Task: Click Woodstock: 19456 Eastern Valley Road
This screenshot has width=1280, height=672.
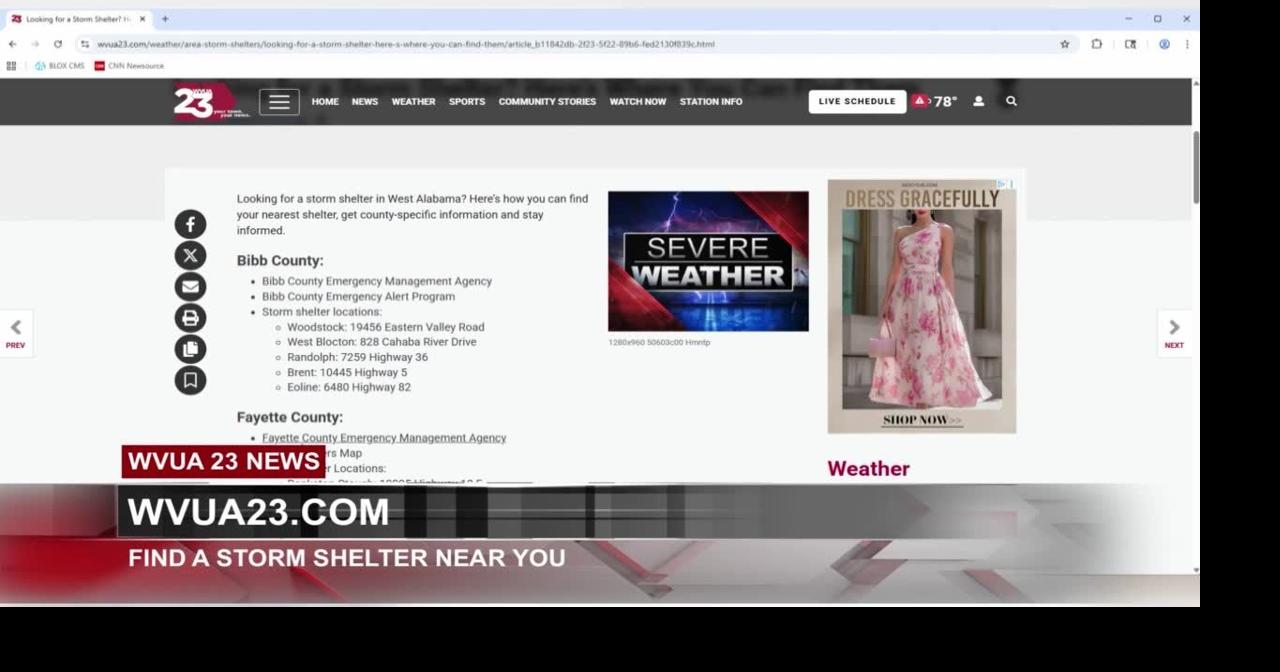Action: click(385, 327)
